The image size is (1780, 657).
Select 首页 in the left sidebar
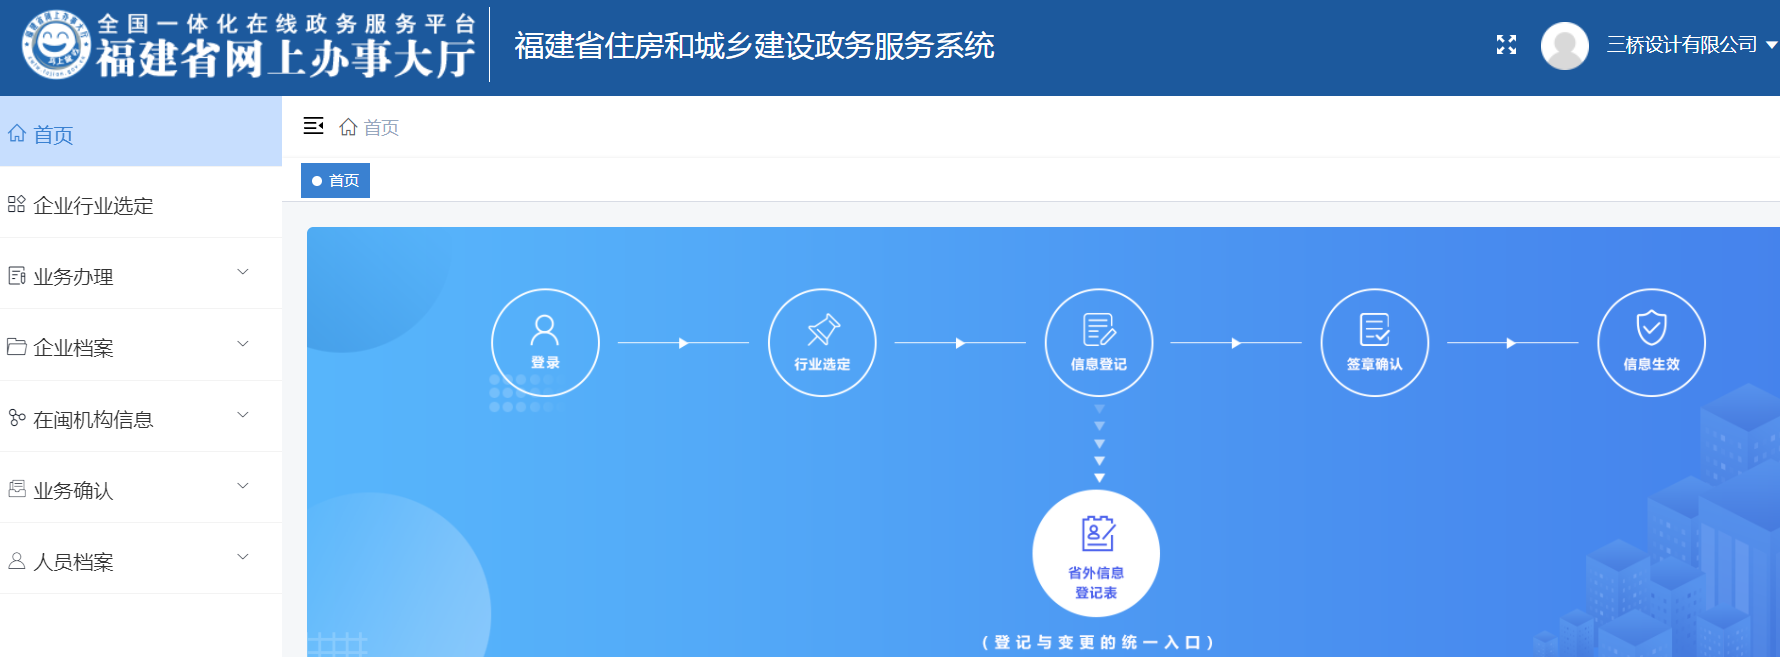pyautogui.click(x=54, y=135)
